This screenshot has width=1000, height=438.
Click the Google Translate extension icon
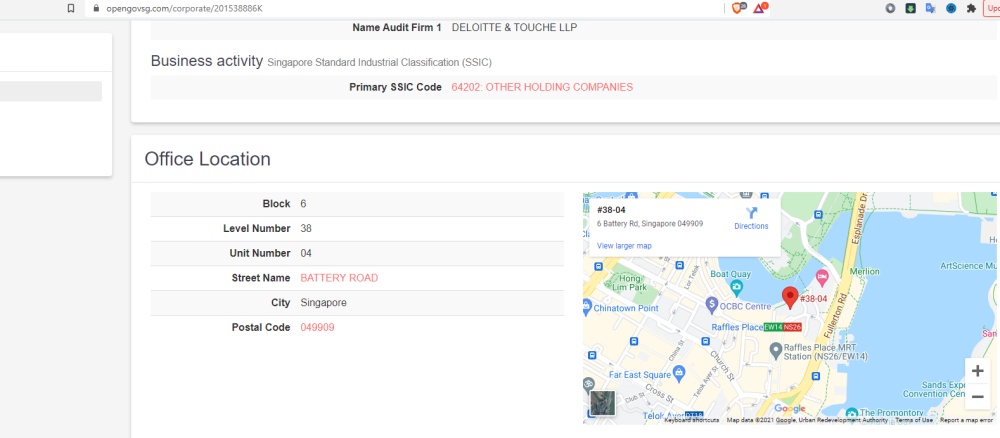[931, 8]
